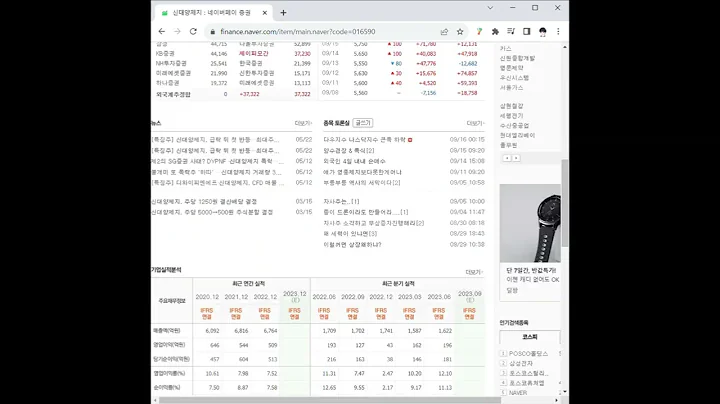Viewport: 720px width, 404px height.
Task: Share this page using the share icon
Action: 444,32
